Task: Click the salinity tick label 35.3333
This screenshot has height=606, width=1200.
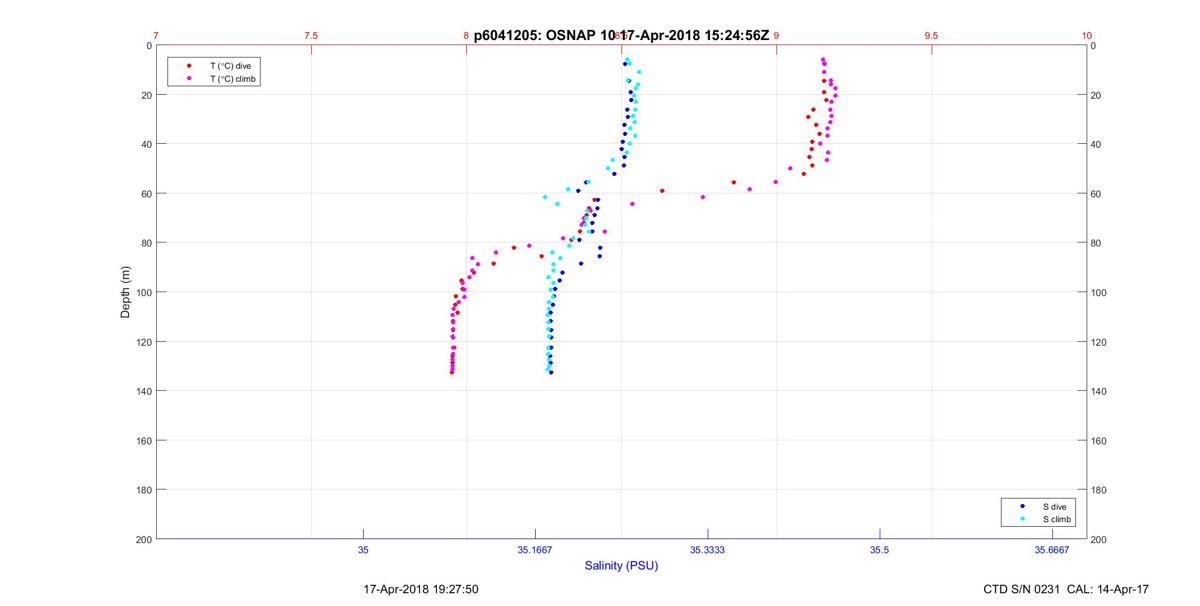Action: [x=707, y=549]
